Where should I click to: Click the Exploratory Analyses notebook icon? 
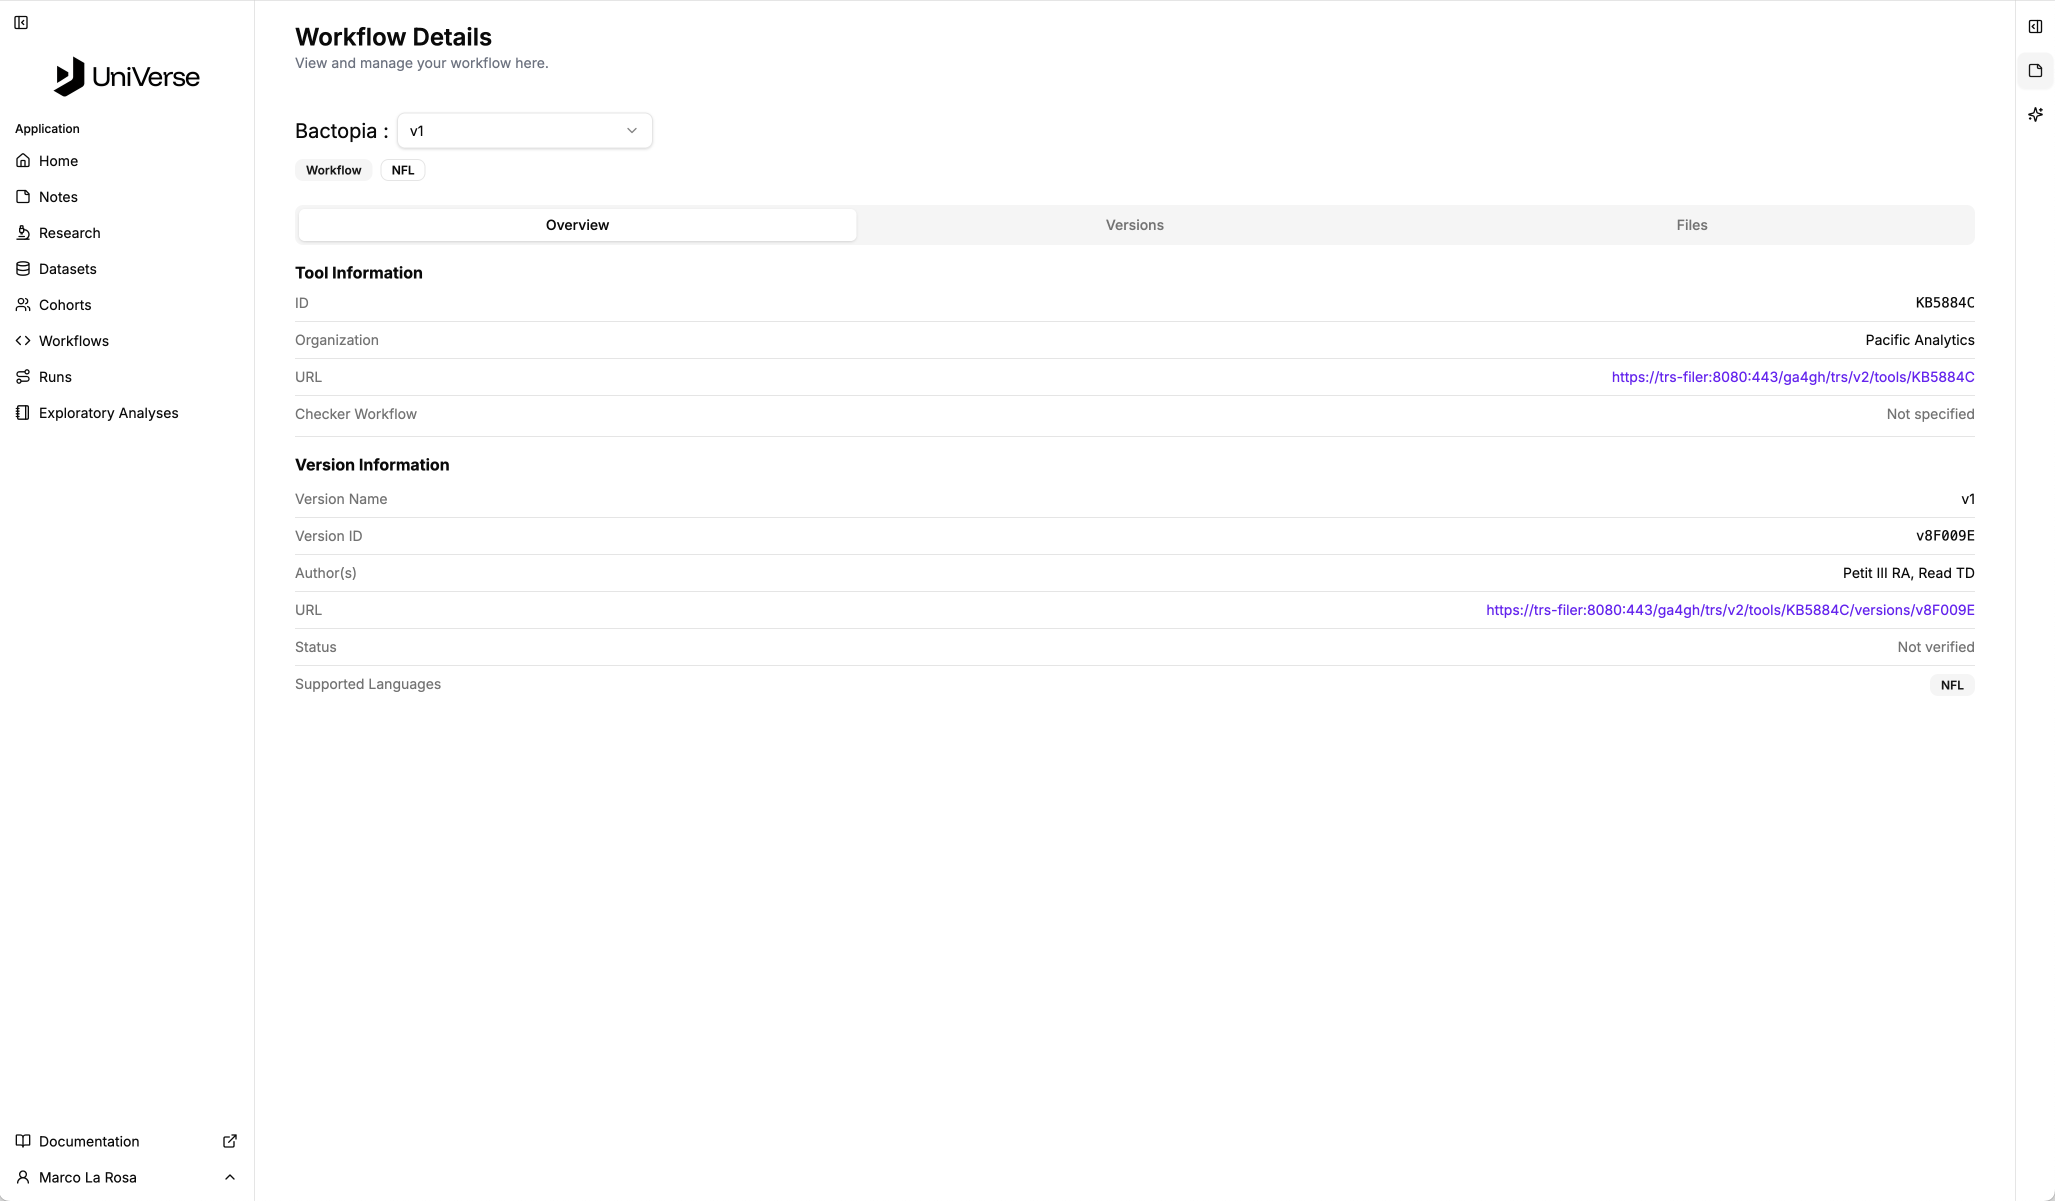pyautogui.click(x=23, y=413)
